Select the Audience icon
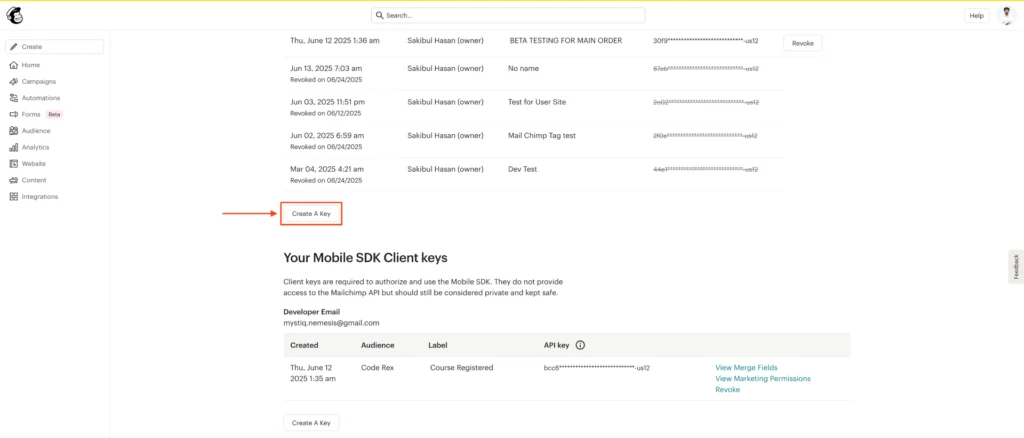The width and height of the screenshot is (1024, 438). (x=14, y=131)
